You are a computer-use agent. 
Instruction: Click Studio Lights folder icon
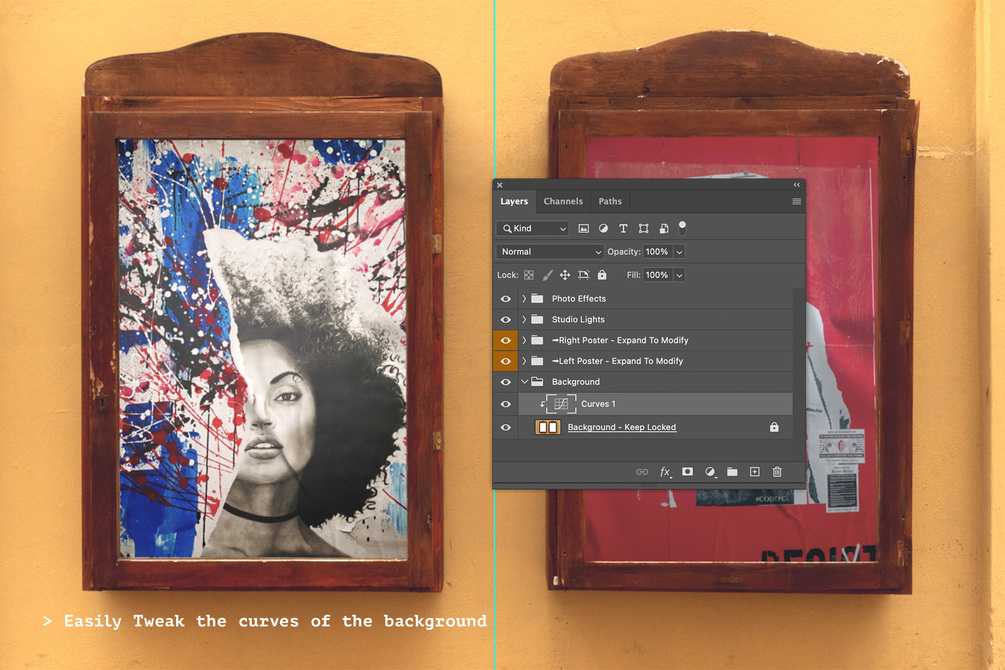[x=537, y=319]
